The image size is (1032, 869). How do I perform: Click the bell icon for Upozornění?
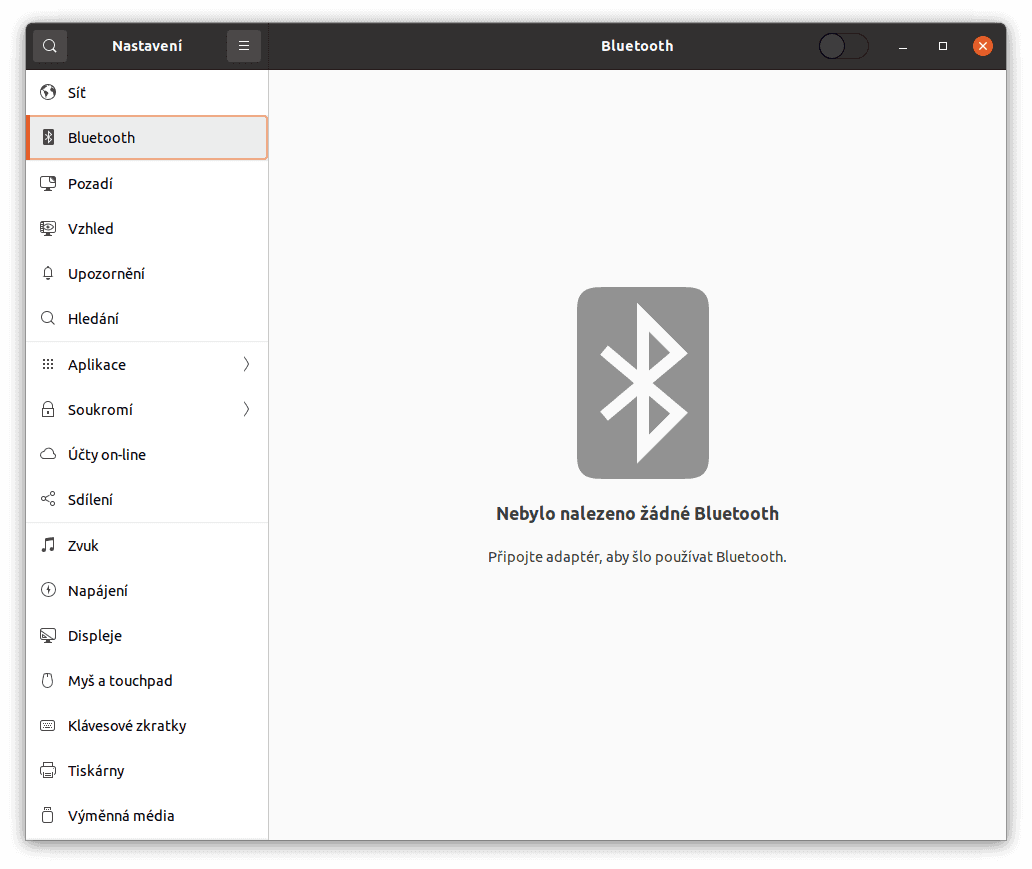pos(48,273)
